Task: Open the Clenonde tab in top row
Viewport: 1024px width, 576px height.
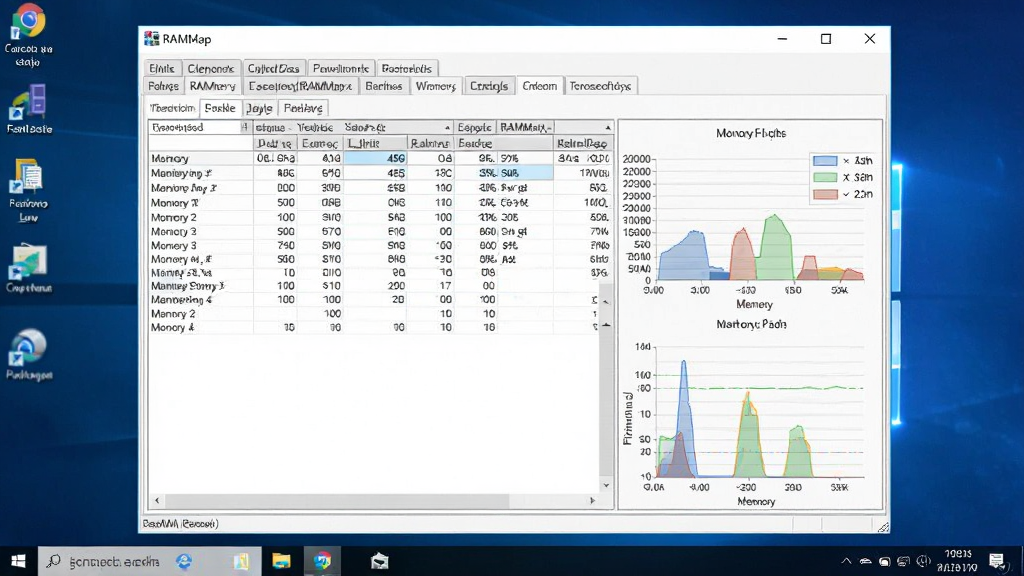Action: coord(210,69)
